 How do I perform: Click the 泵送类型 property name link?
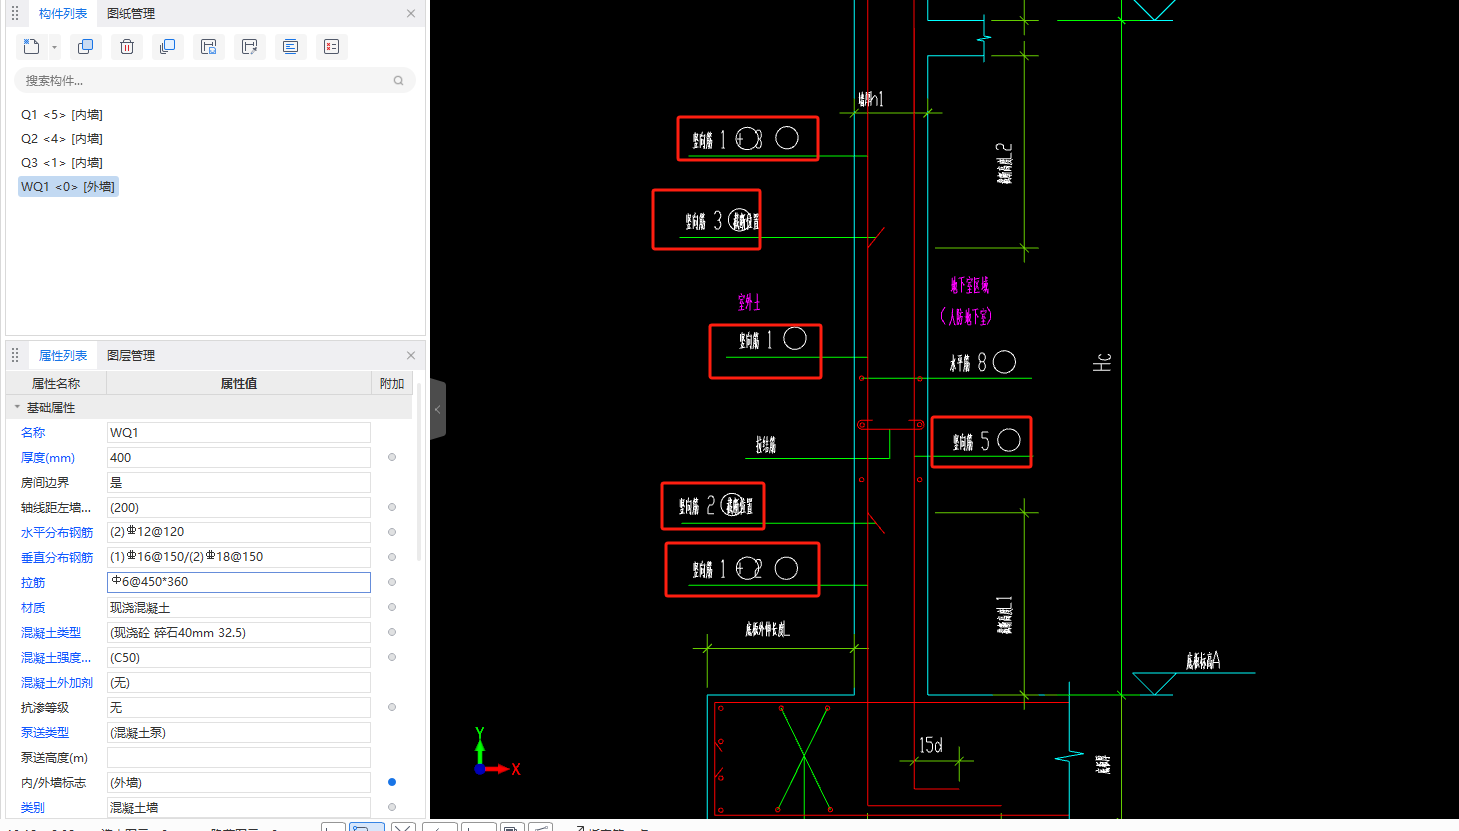pos(45,733)
